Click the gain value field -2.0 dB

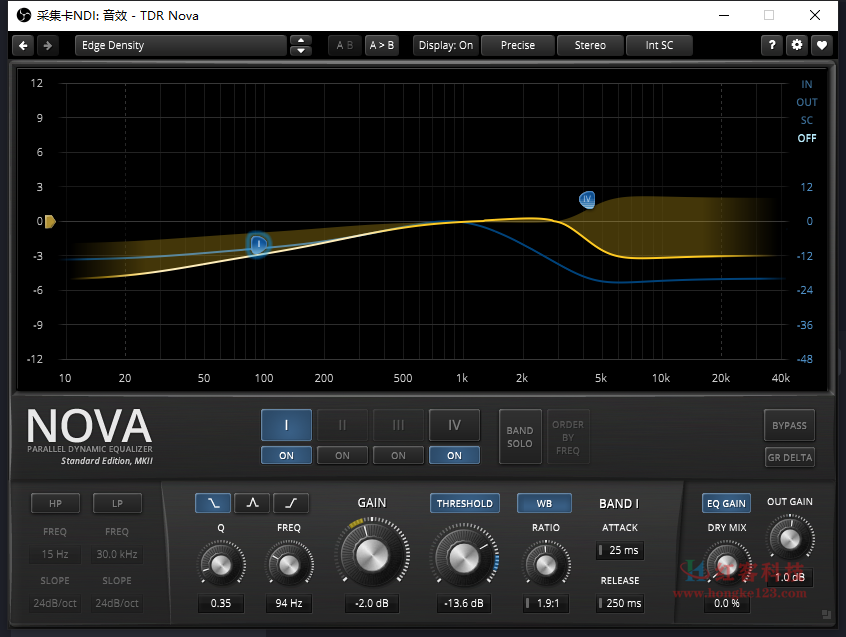[372, 603]
